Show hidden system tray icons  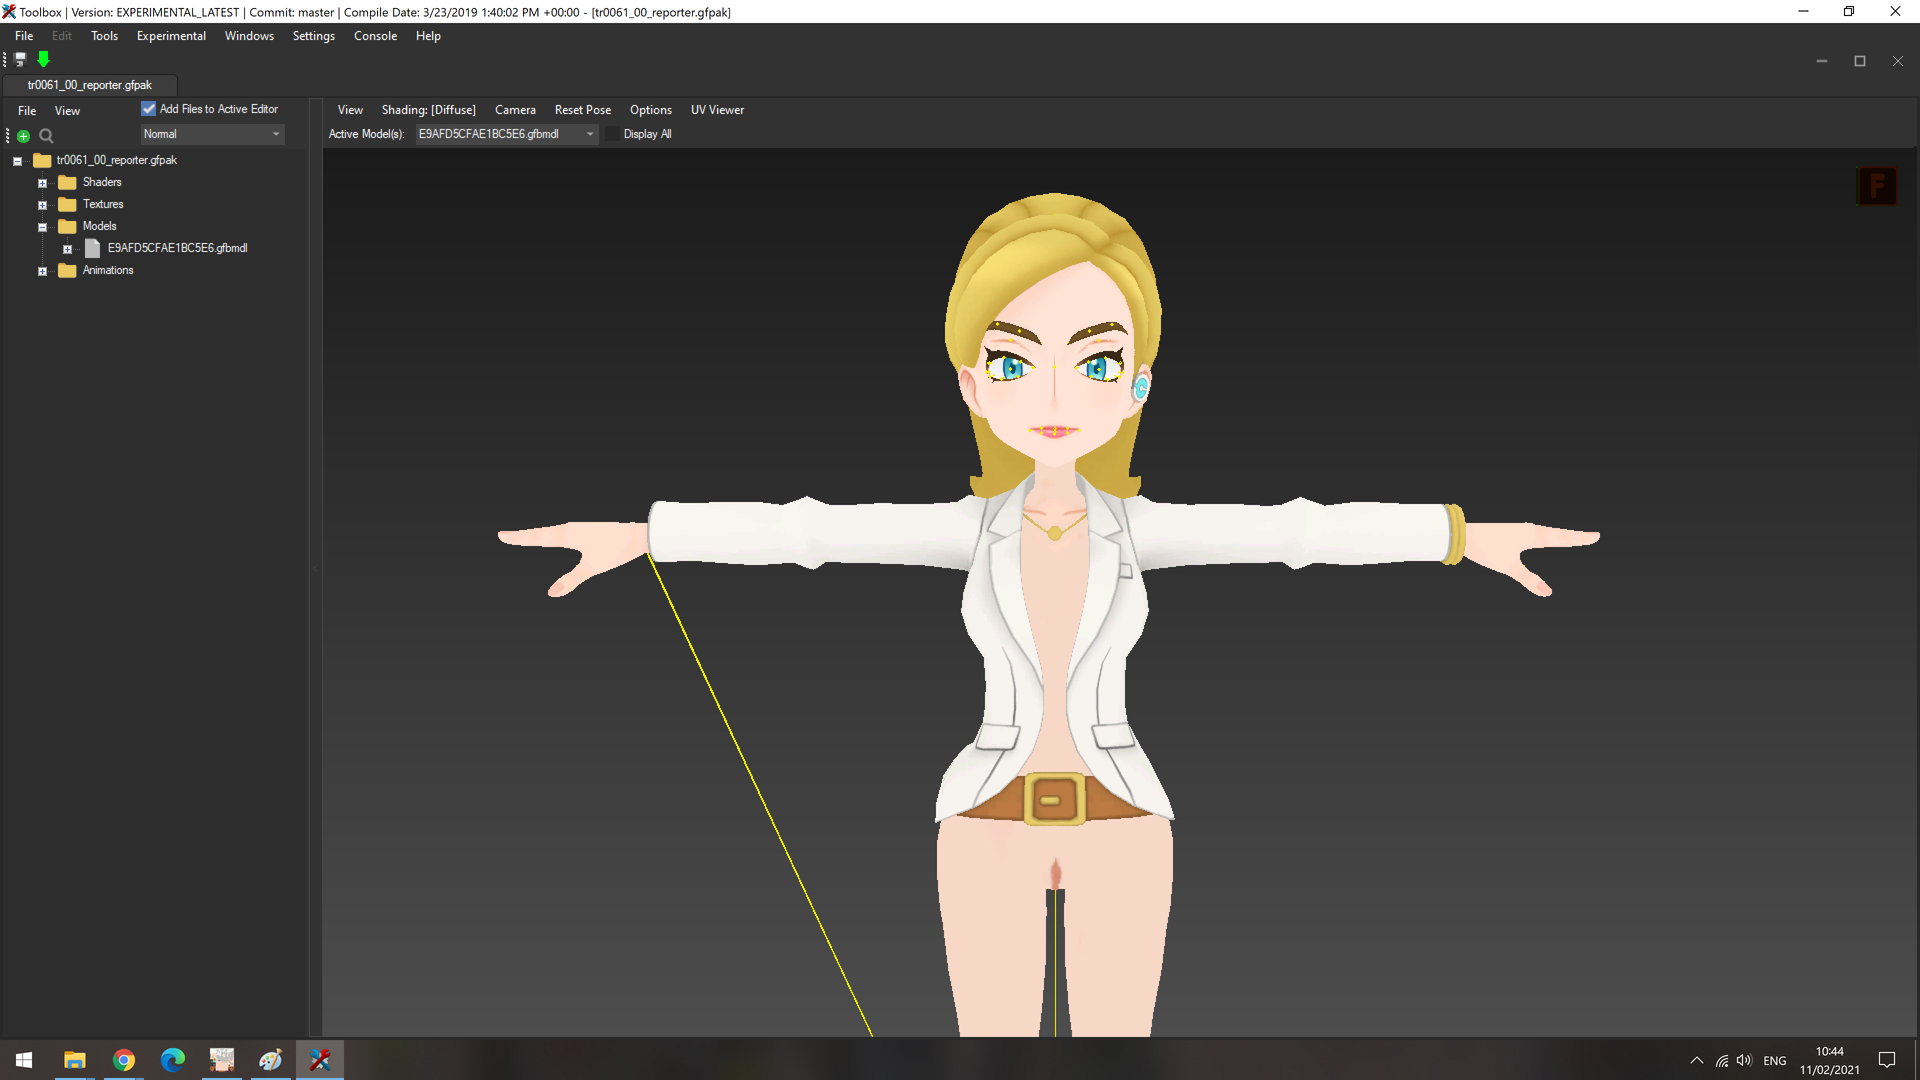pos(1697,1060)
